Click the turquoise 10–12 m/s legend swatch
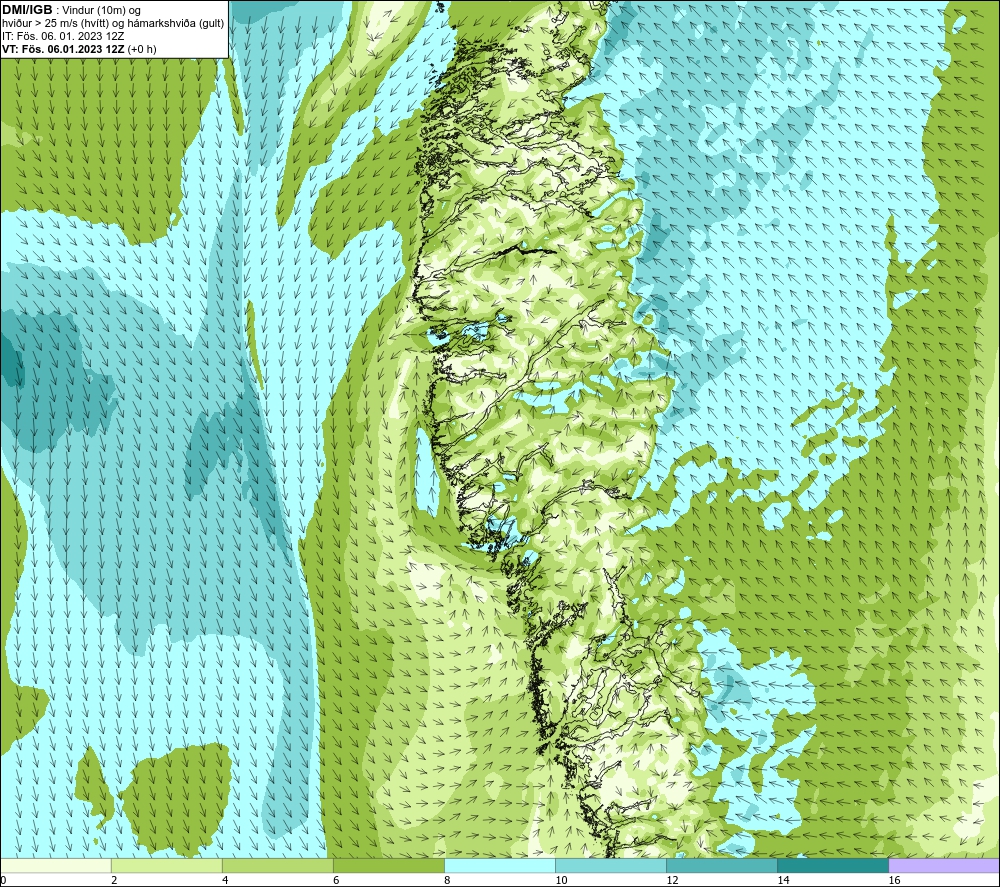 click(x=611, y=865)
